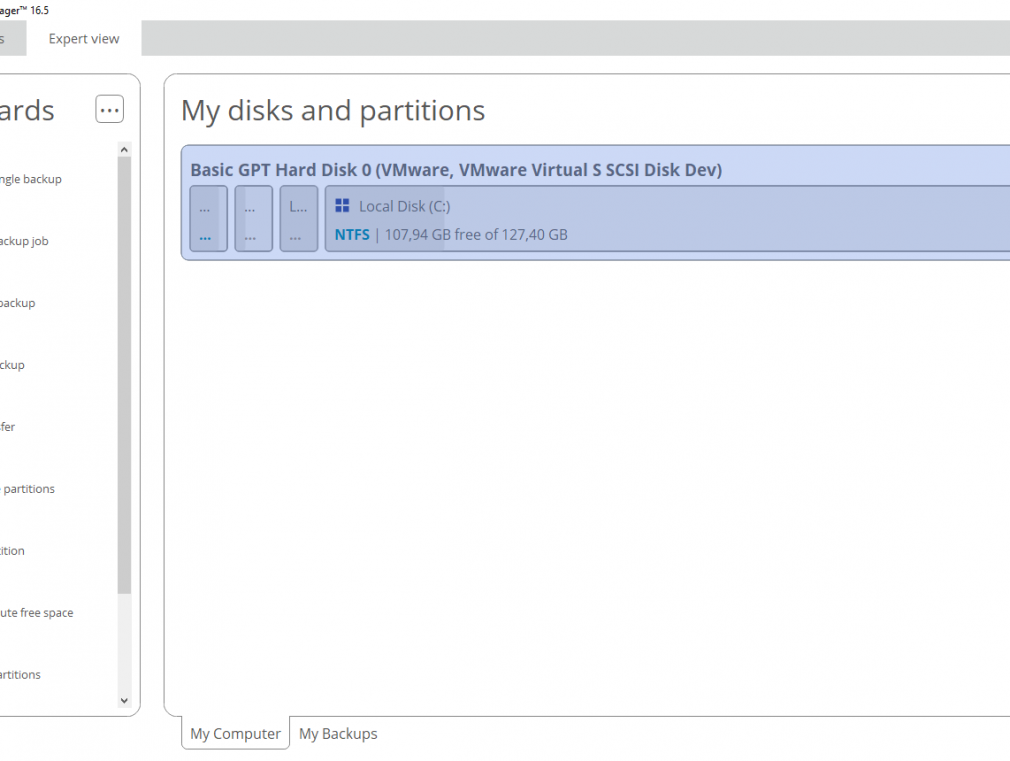Choose the wizard ending in 'artitions' at the bottom
This screenshot has width=1010, height=761.
pos(21,675)
